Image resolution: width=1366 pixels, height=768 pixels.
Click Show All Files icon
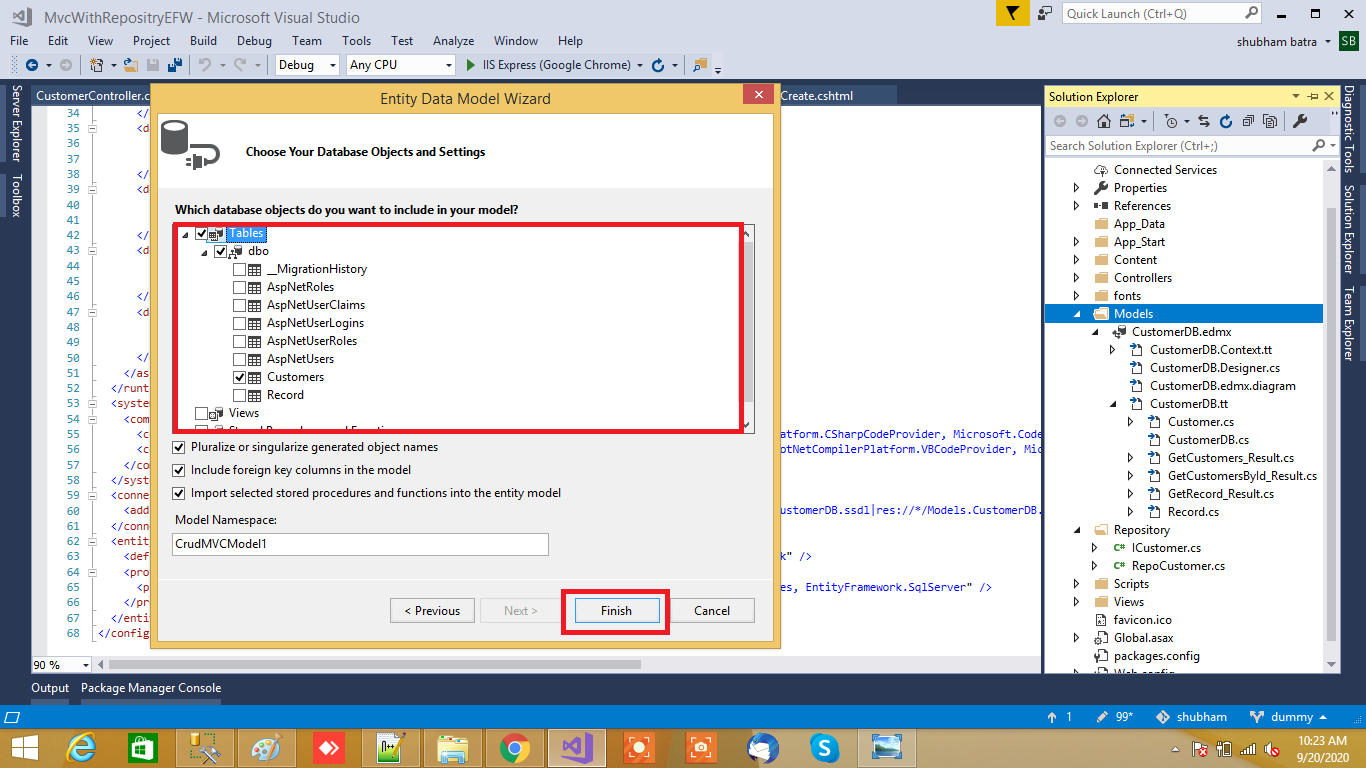1270,121
